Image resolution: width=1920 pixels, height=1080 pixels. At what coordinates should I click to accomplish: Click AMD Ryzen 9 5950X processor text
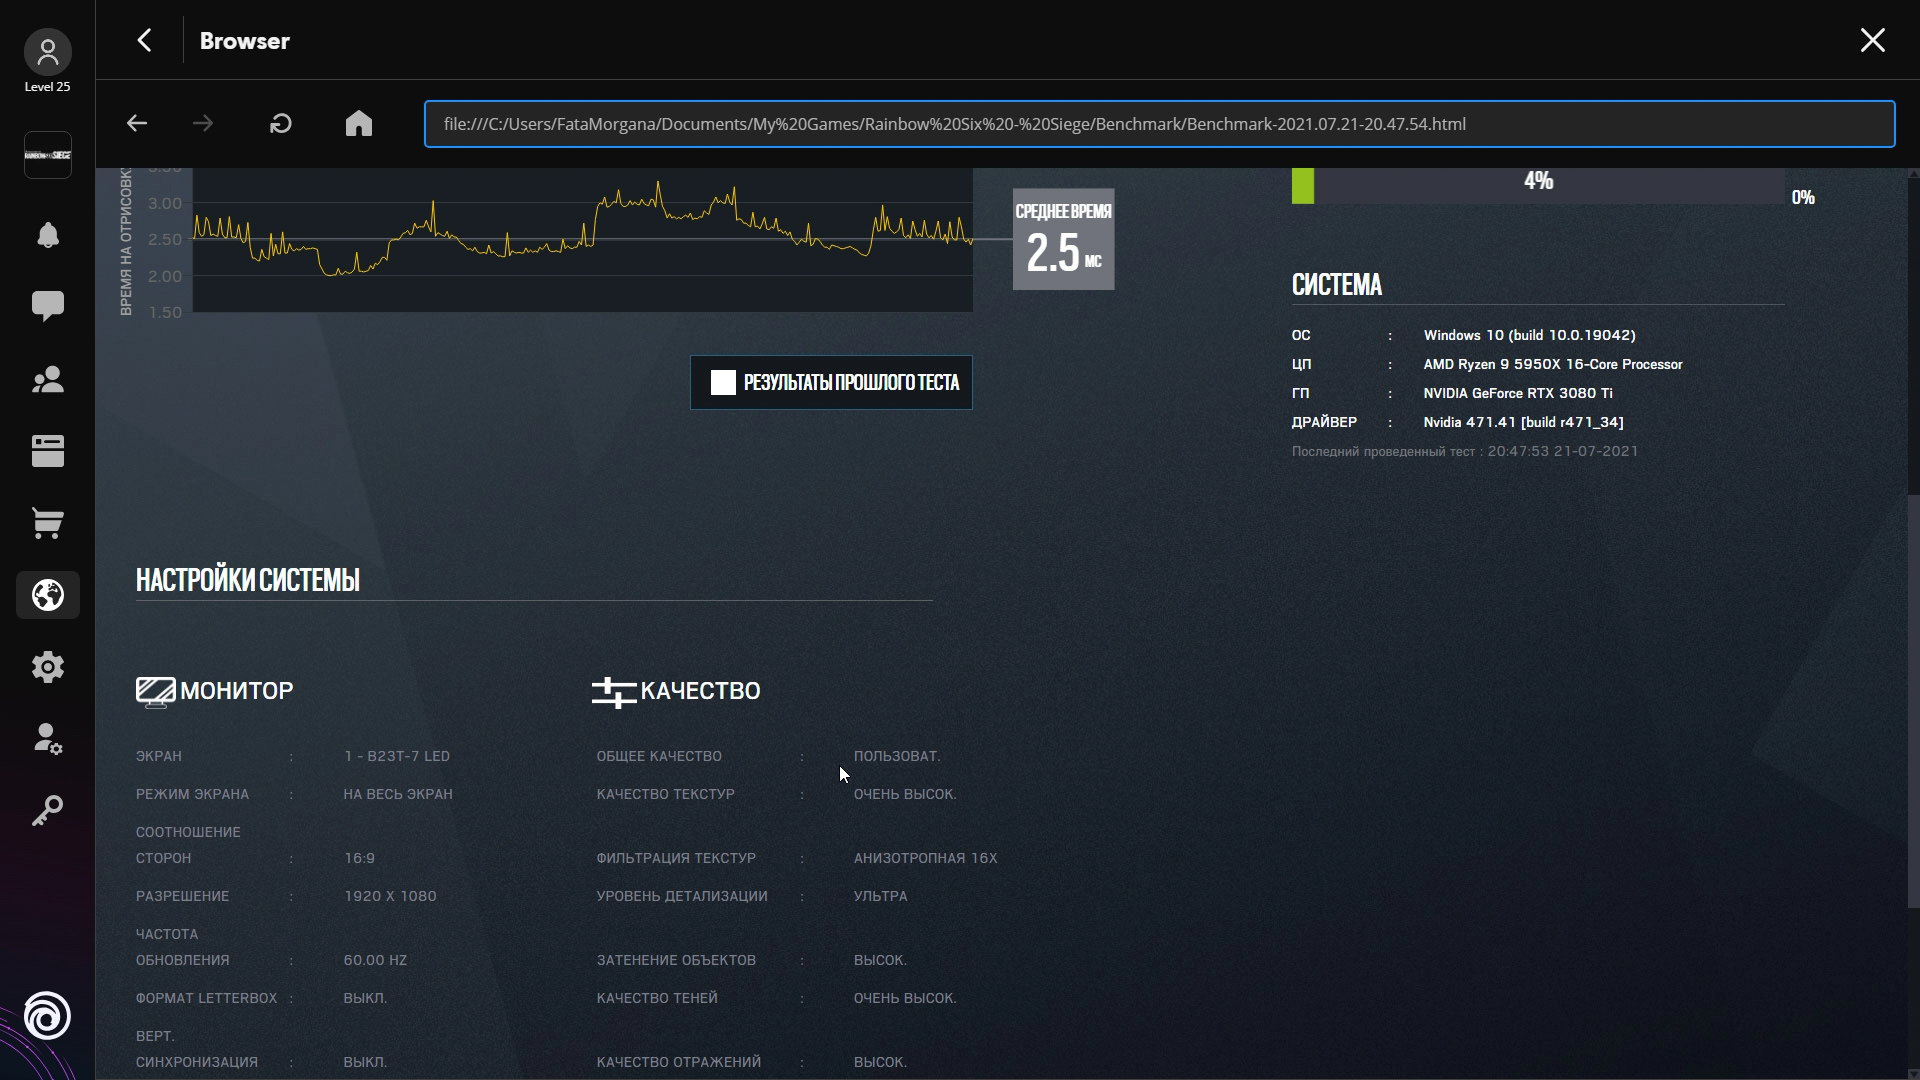tap(1553, 365)
